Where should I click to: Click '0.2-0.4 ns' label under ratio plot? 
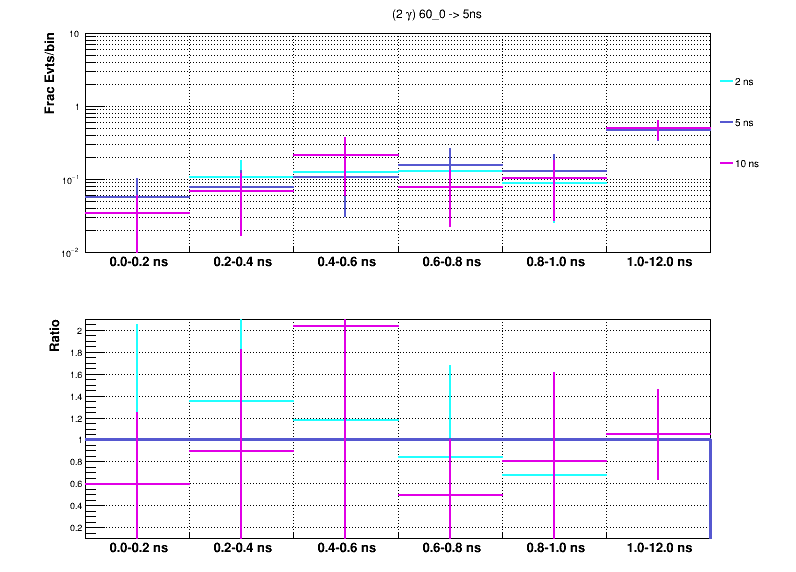pos(241,549)
